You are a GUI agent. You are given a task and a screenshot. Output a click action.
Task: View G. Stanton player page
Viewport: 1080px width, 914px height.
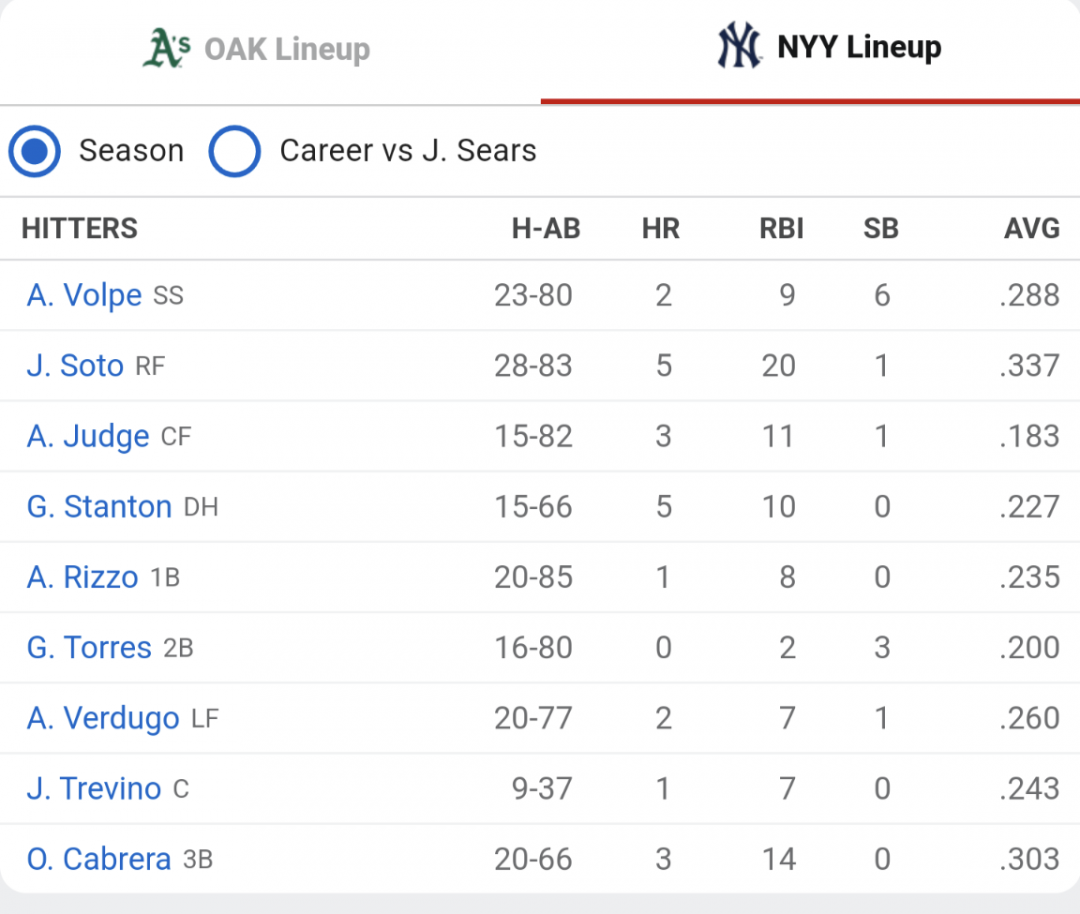click(x=99, y=507)
